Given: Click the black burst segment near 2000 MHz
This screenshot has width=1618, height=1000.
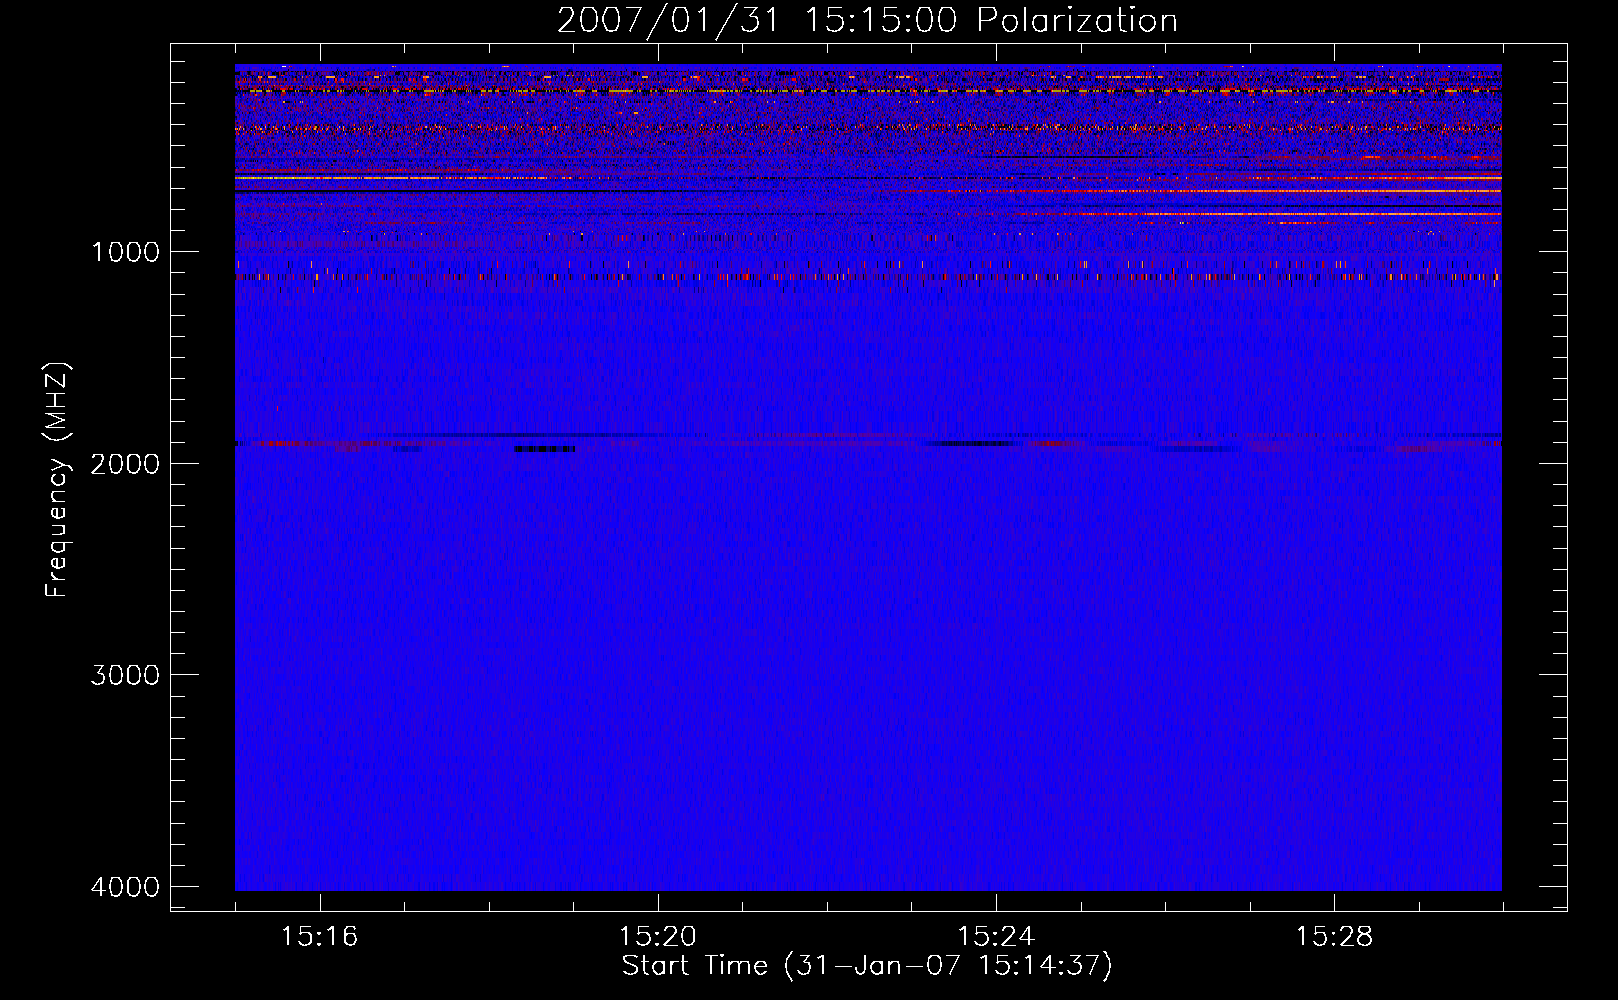Looking at the screenshot, I should coord(545,449).
